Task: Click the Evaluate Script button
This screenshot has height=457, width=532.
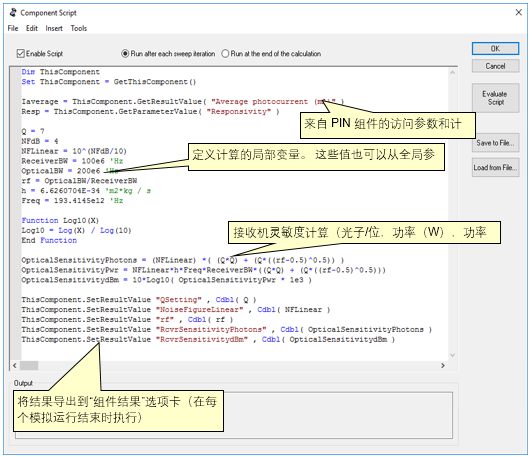Action: click(495, 98)
